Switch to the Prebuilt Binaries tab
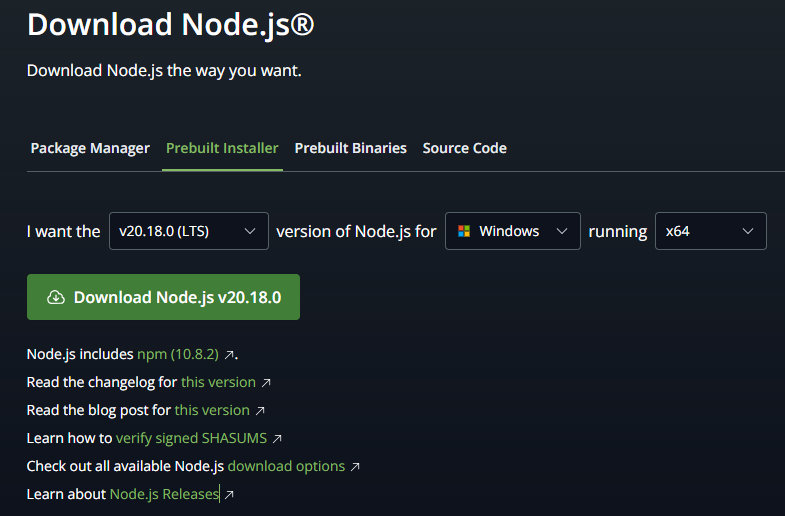Image resolution: width=785 pixels, height=516 pixels. click(x=350, y=148)
